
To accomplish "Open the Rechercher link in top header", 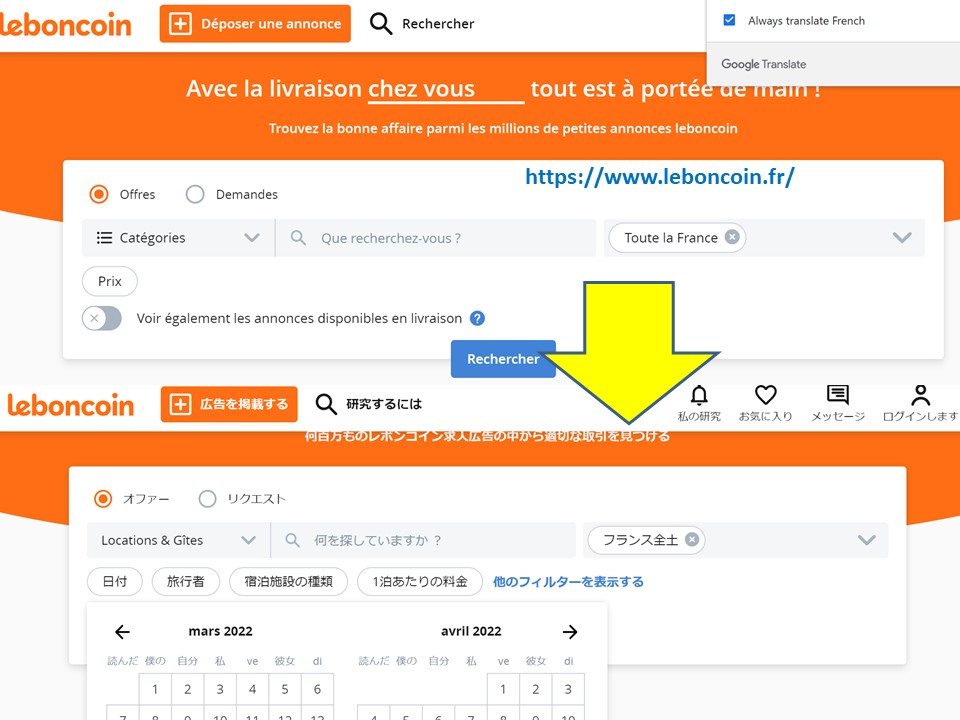I will pyautogui.click(x=438, y=24).
